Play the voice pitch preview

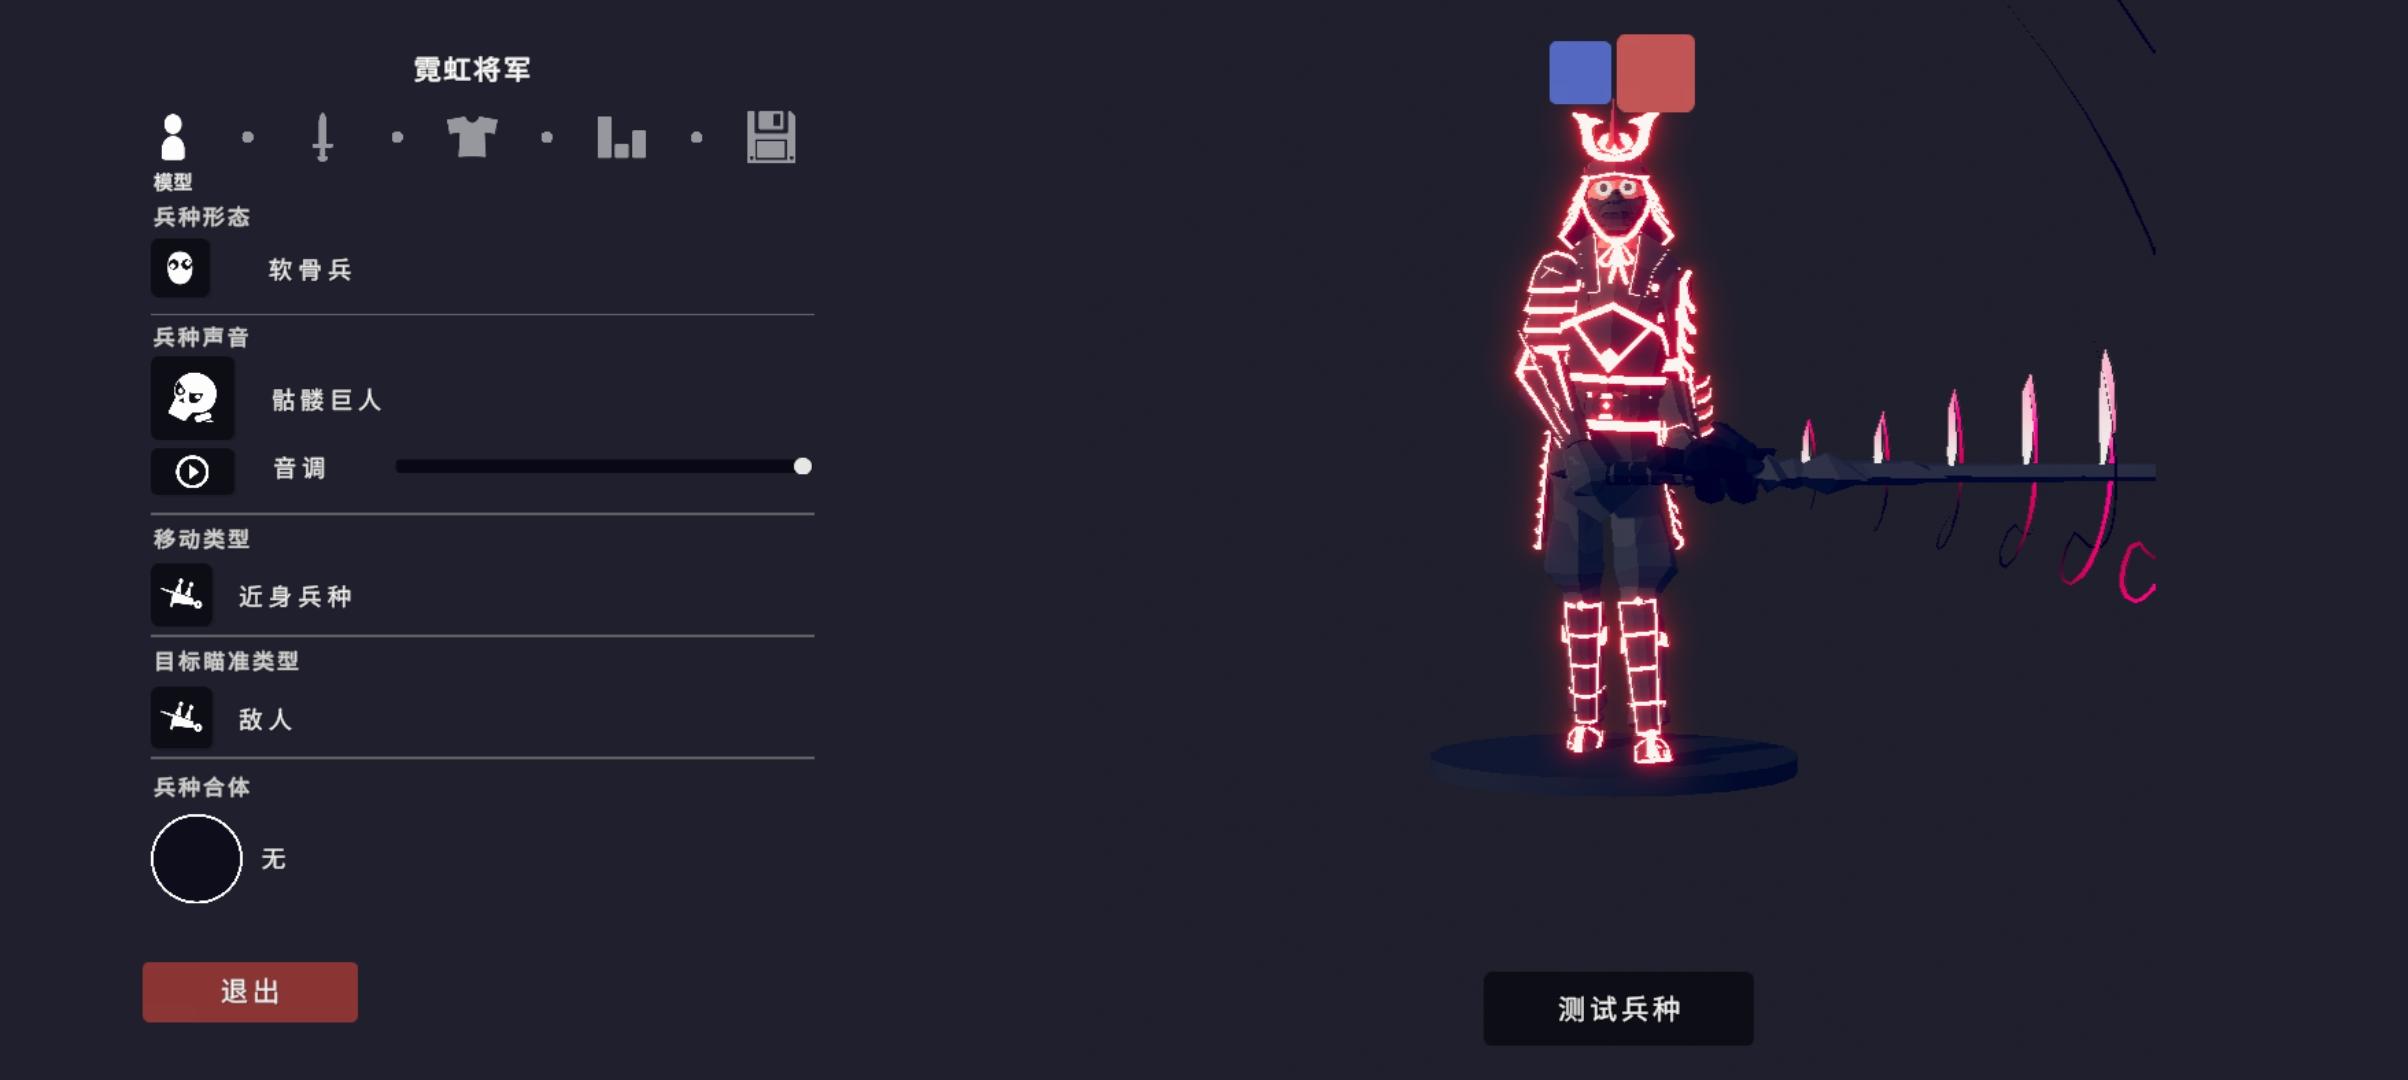point(193,471)
